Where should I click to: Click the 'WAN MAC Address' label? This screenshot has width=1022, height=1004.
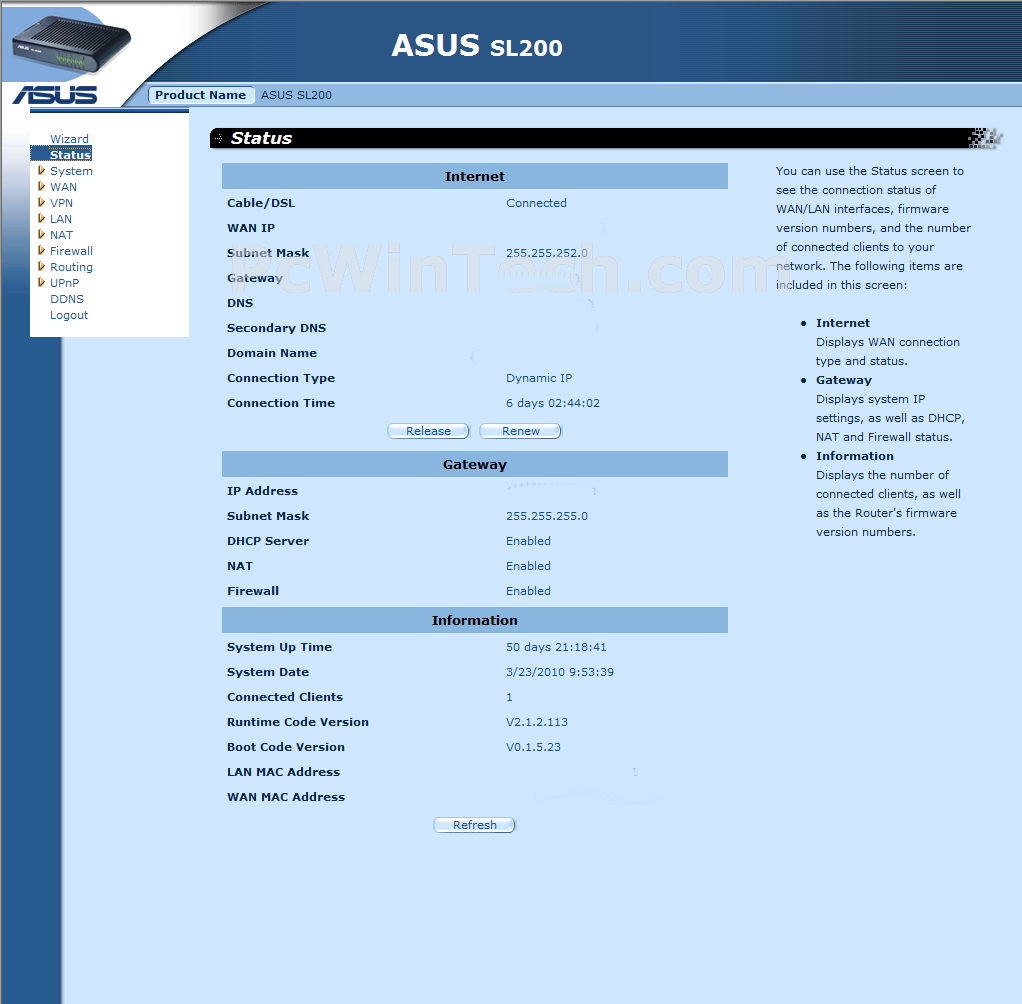(286, 797)
